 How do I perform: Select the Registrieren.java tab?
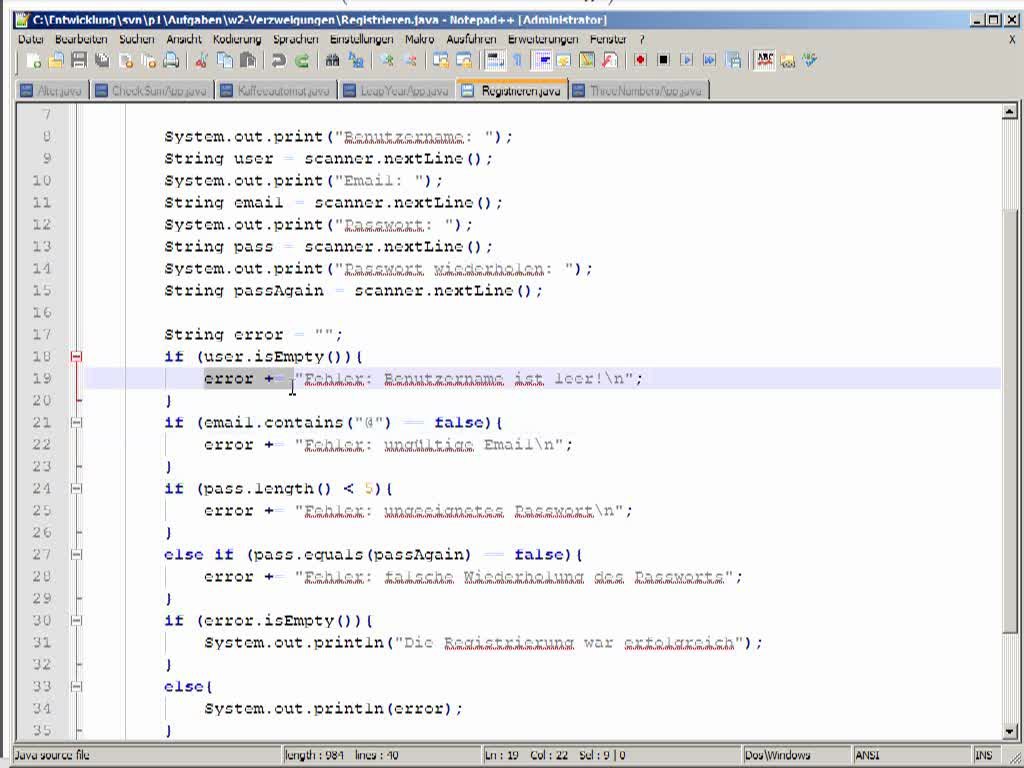point(512,90)
